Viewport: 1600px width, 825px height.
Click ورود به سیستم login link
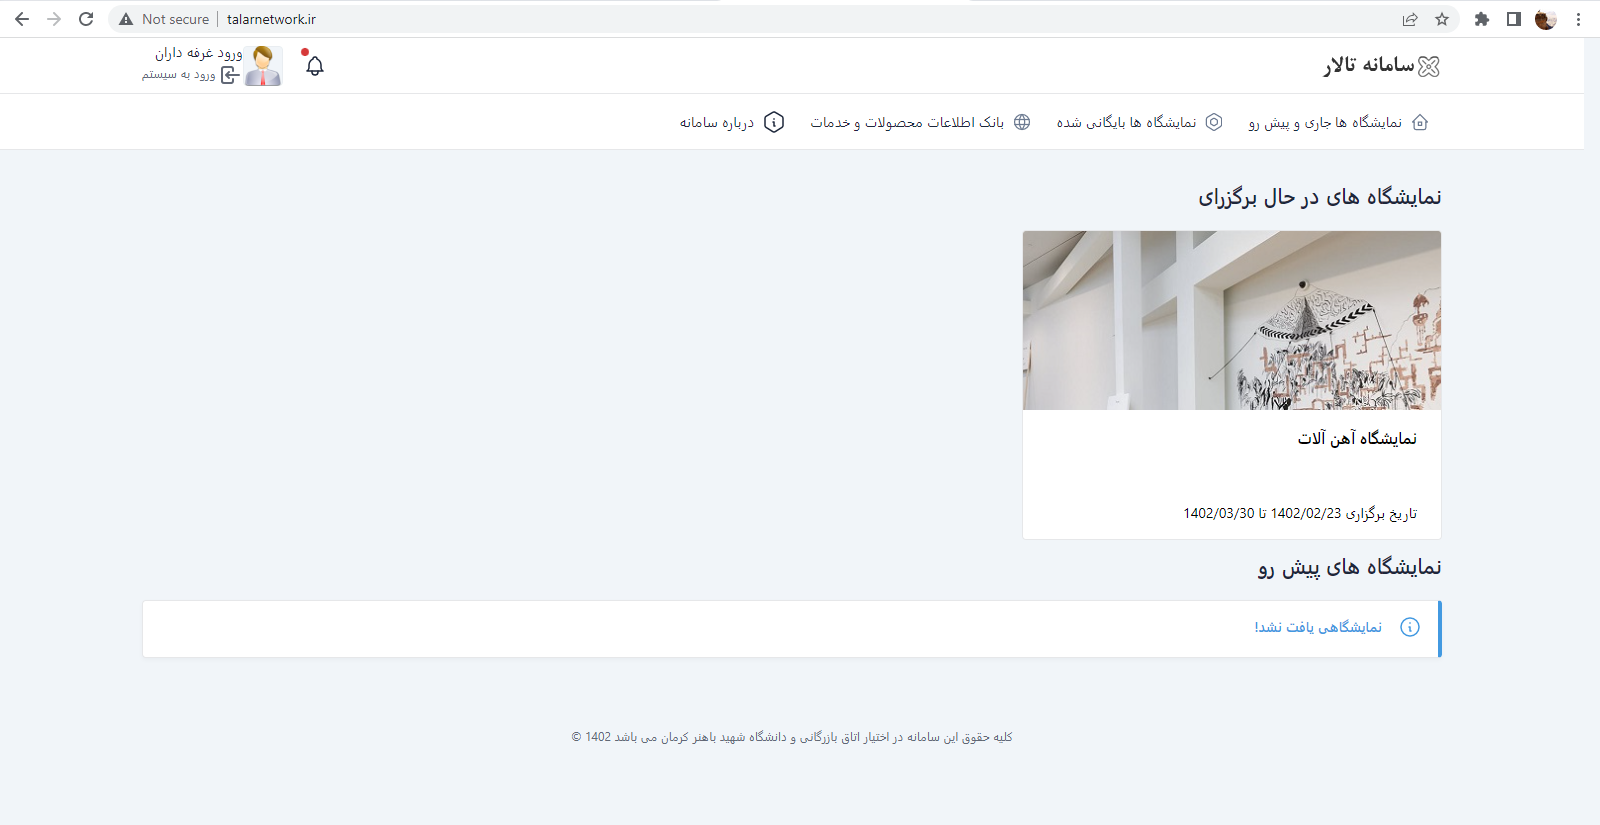point(179,75)
